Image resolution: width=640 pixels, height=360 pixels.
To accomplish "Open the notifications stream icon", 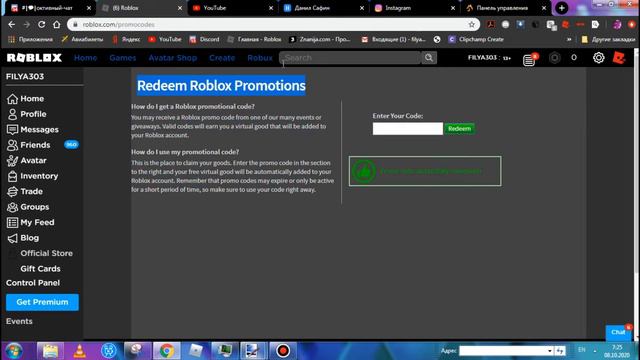I will [529, 60].
